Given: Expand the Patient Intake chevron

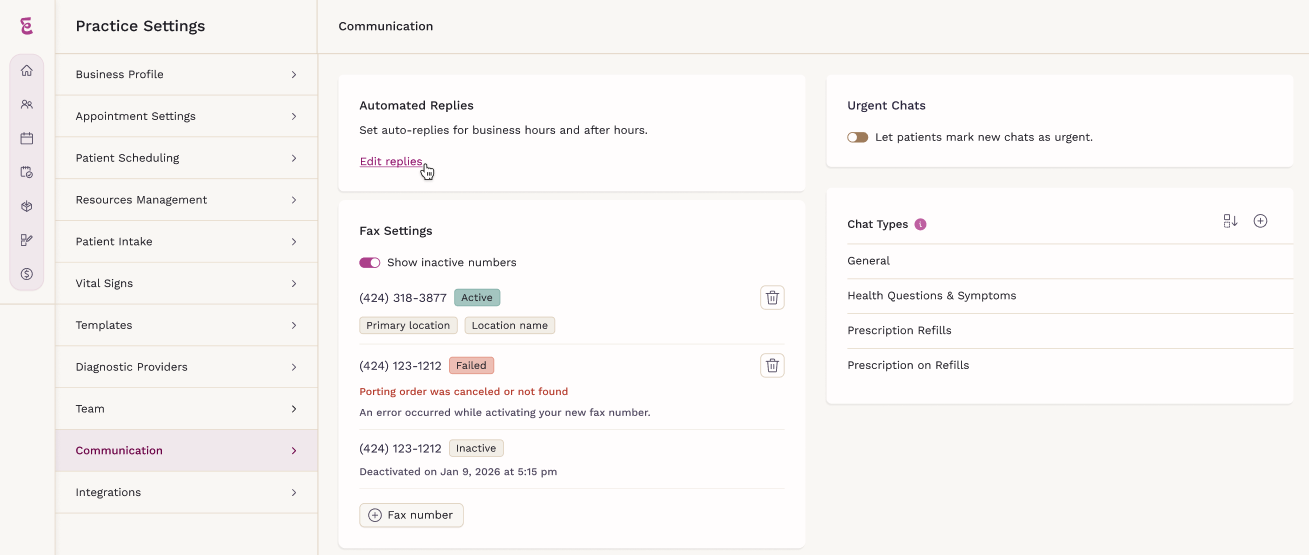Looking at the screenshot, I should pos(294,242).
